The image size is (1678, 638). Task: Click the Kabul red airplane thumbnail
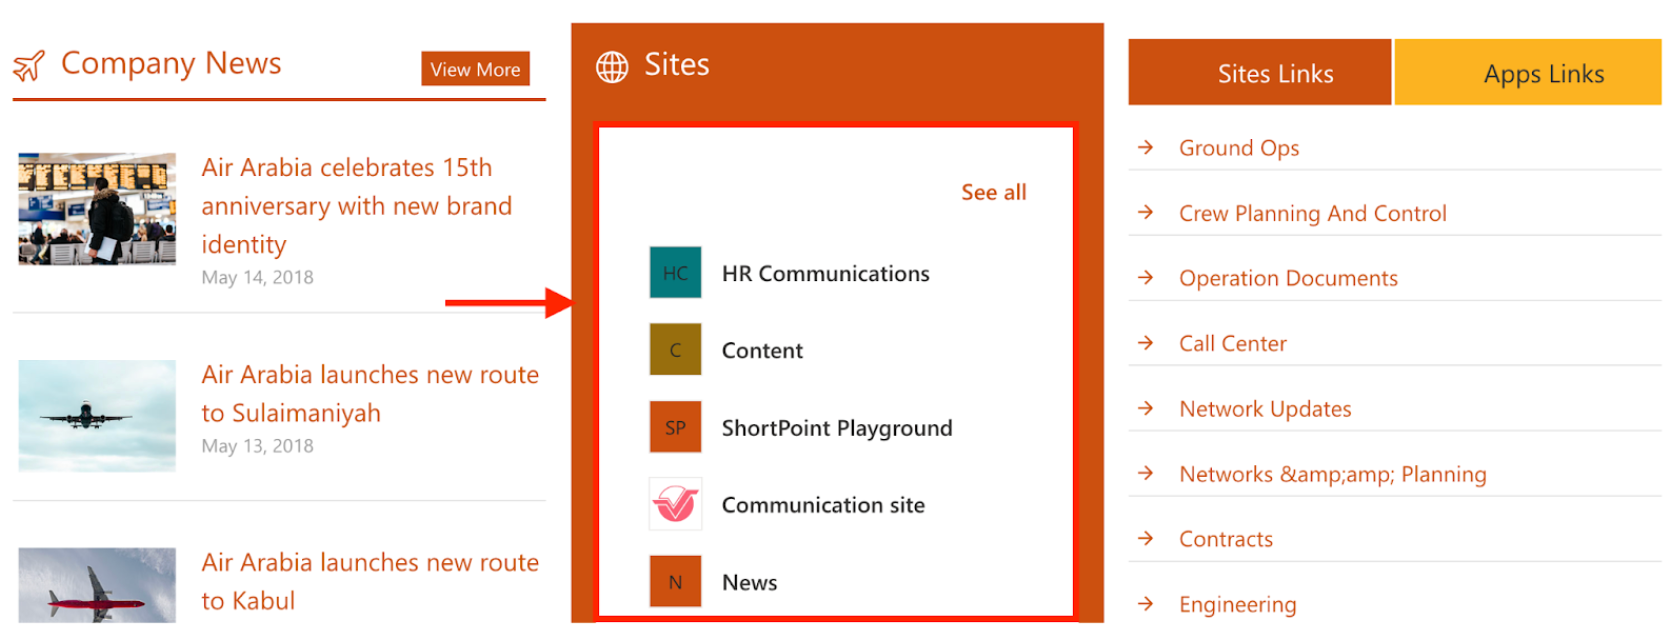[x=97, y=585]
